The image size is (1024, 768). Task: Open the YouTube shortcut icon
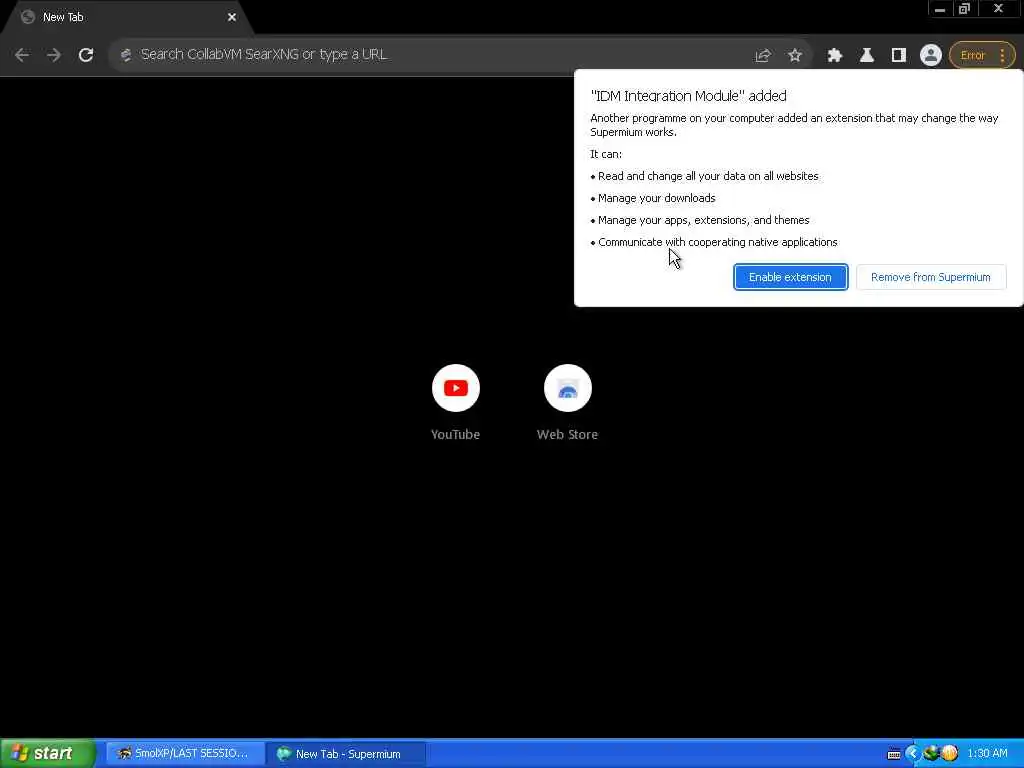click(x=456, y=388)
